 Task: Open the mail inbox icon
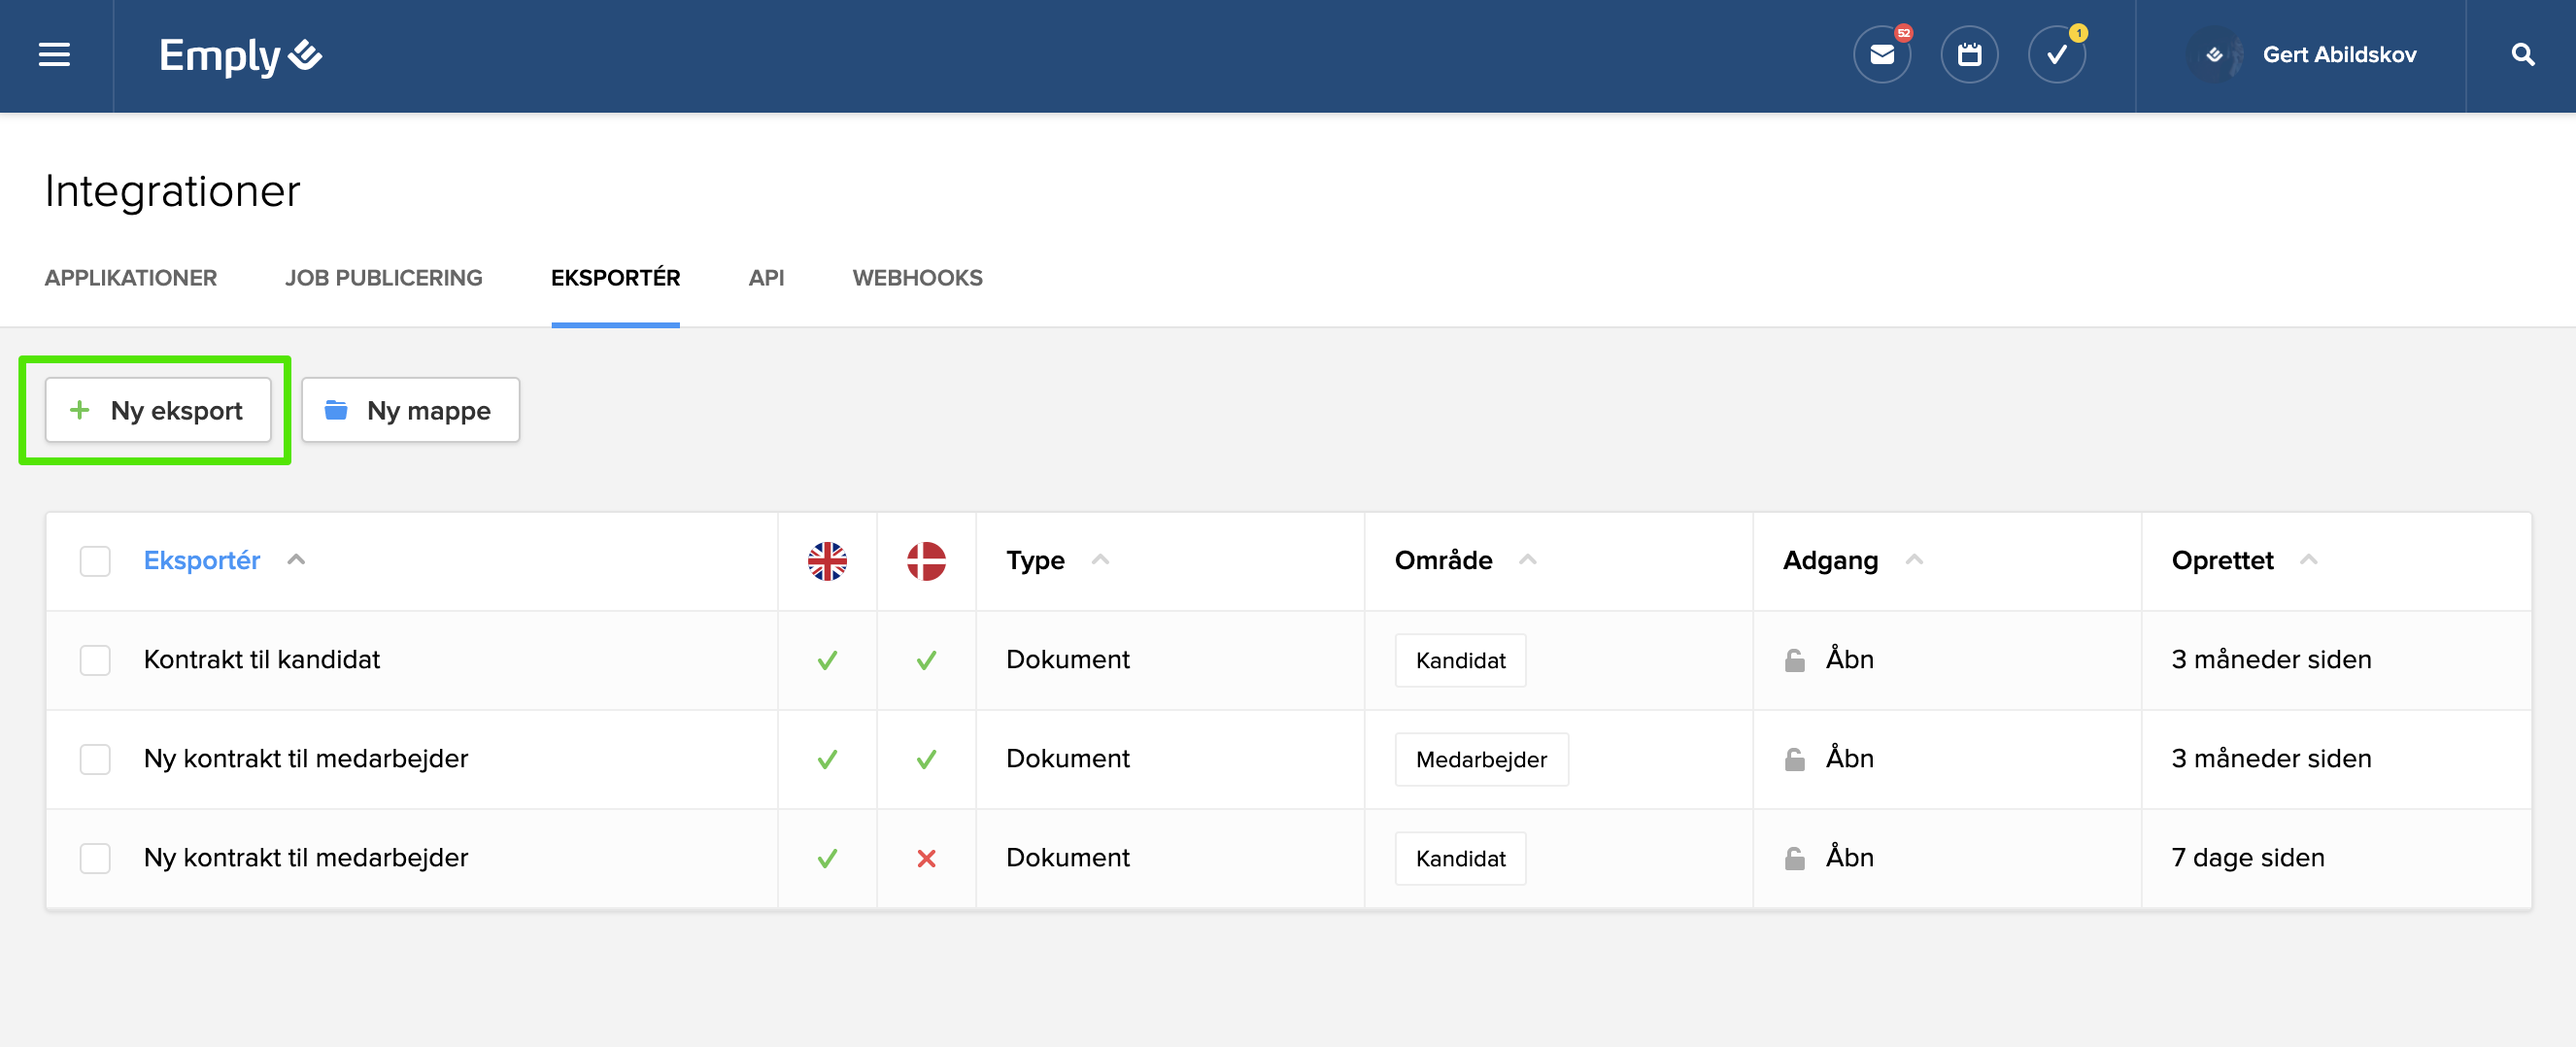[1881, 55]
